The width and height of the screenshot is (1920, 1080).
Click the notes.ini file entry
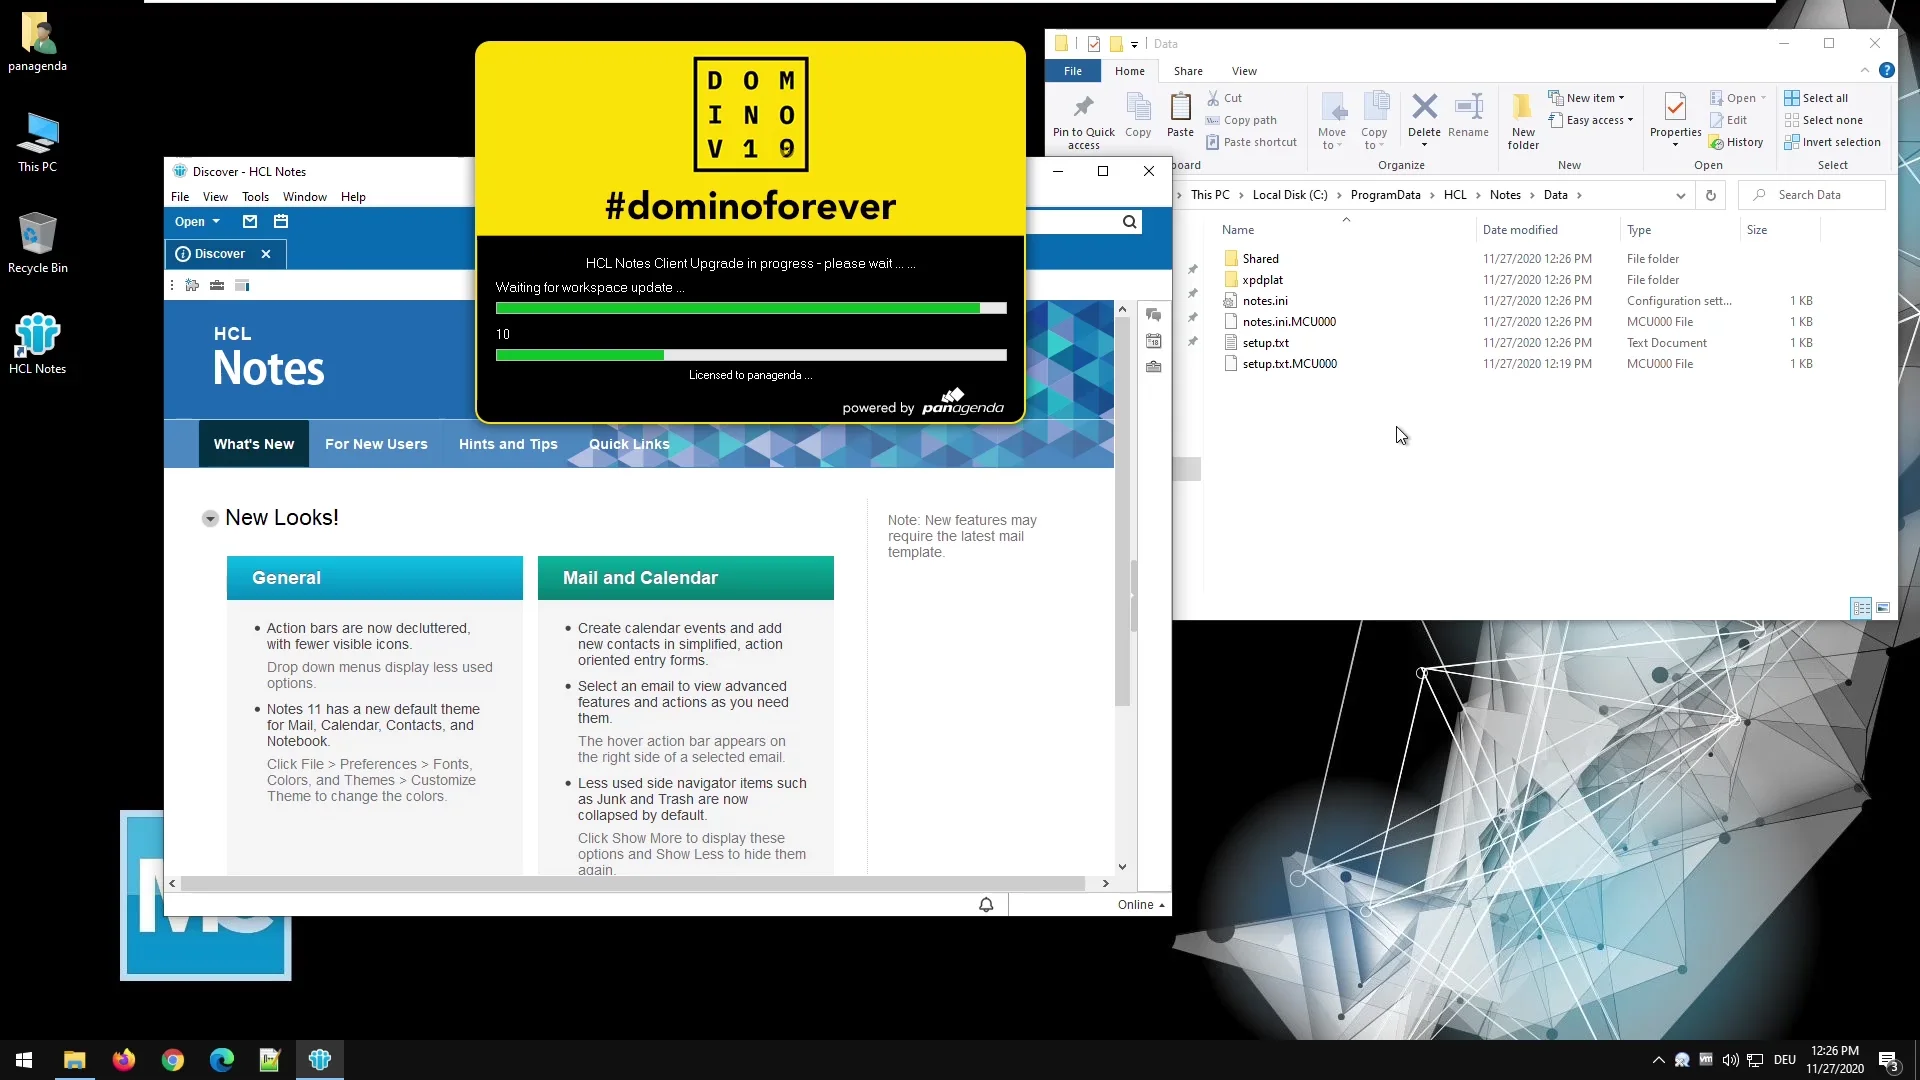[1264, 301]
